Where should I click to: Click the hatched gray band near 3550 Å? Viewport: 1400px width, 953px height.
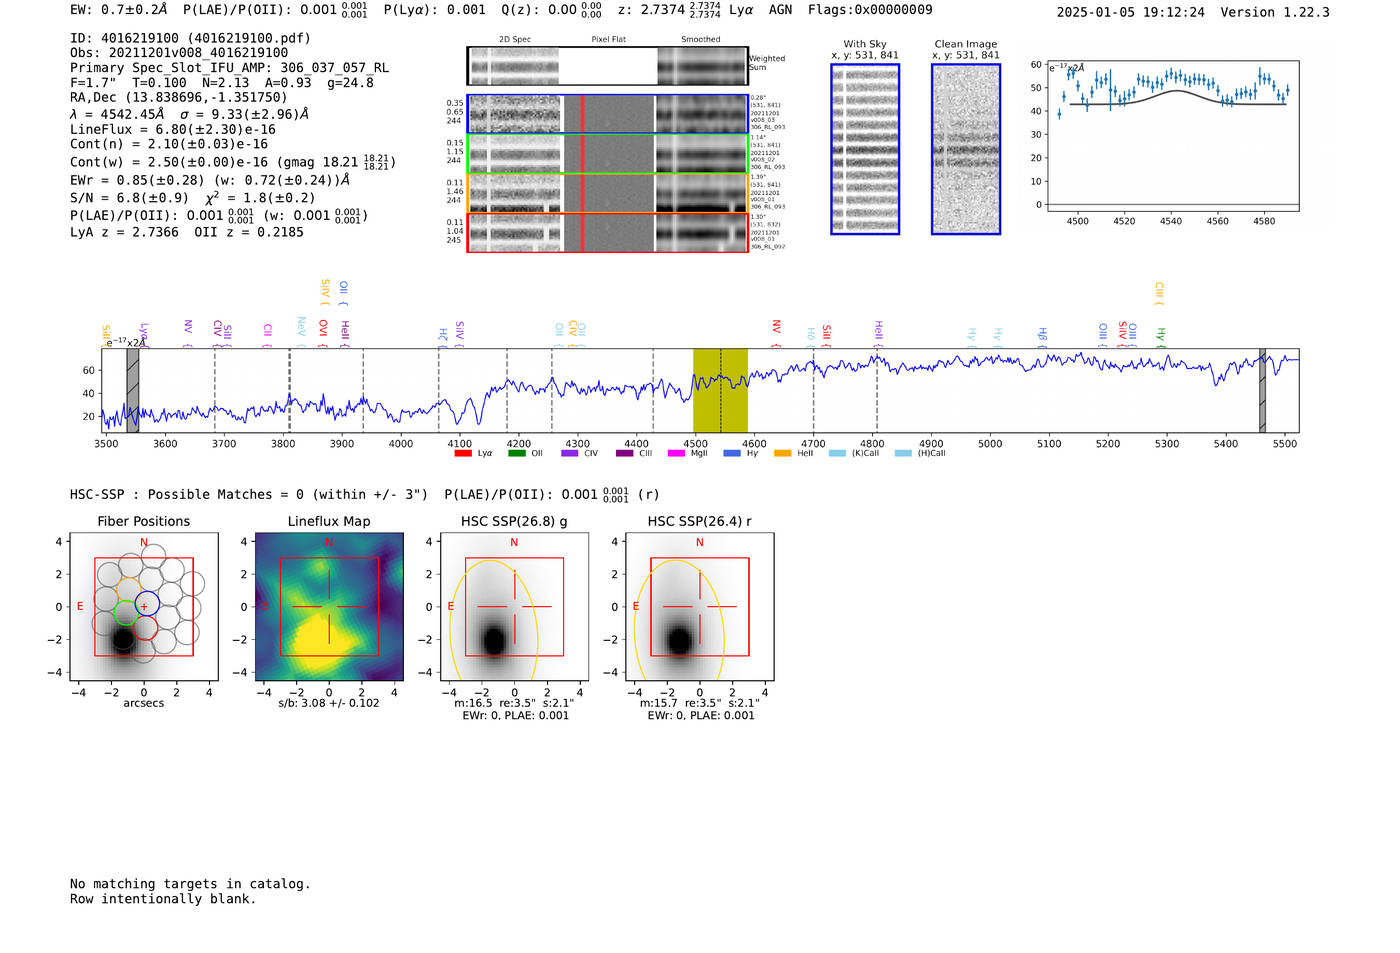133,390
